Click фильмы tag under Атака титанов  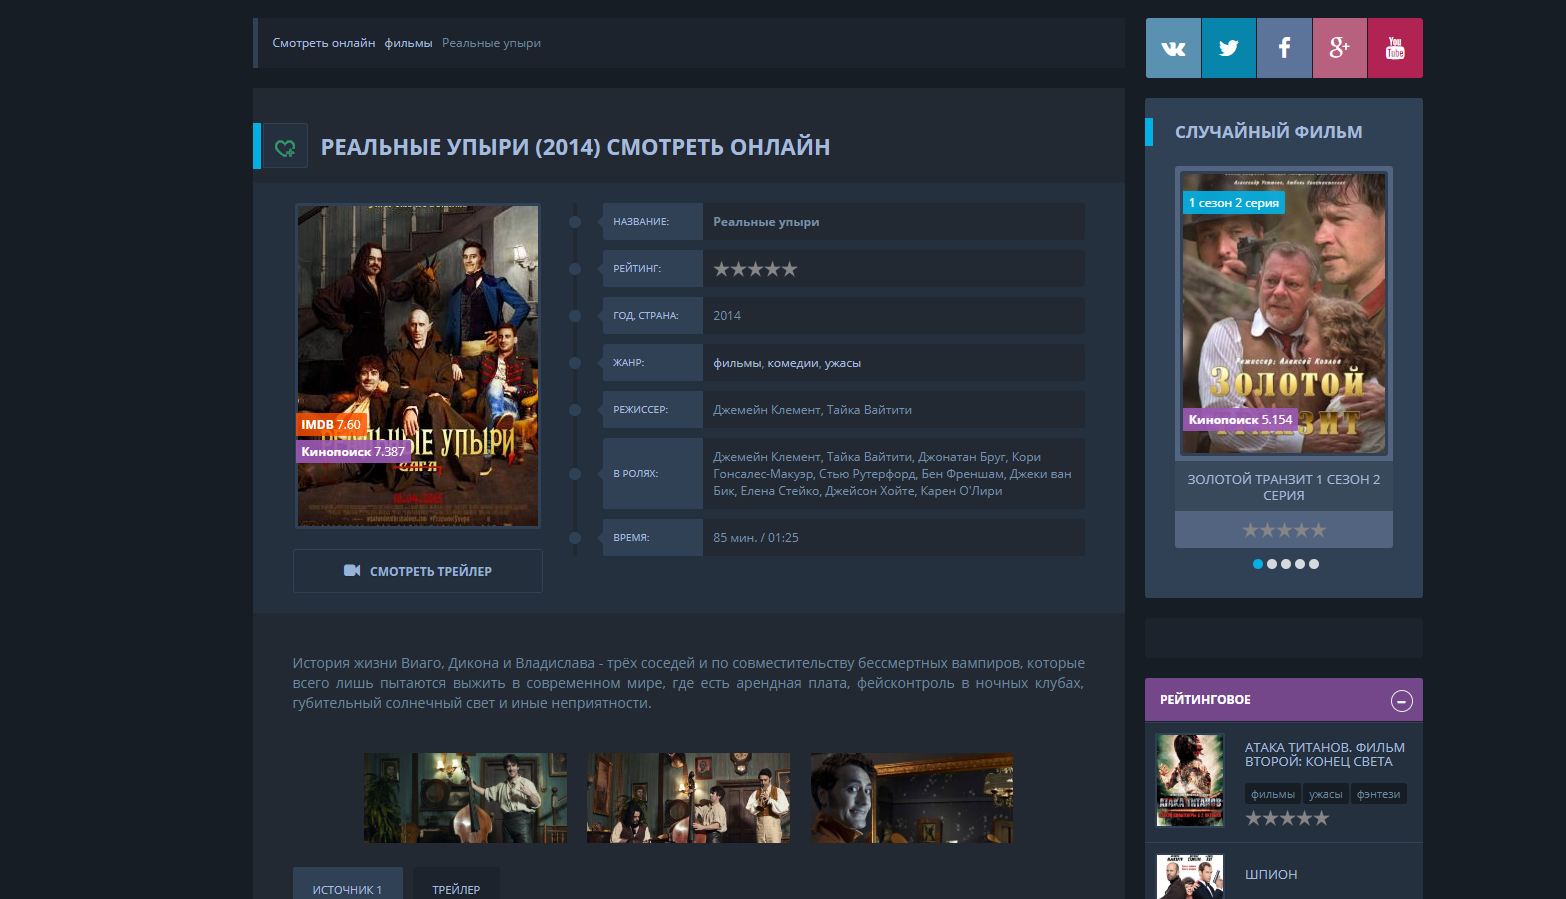(1273, 794)
